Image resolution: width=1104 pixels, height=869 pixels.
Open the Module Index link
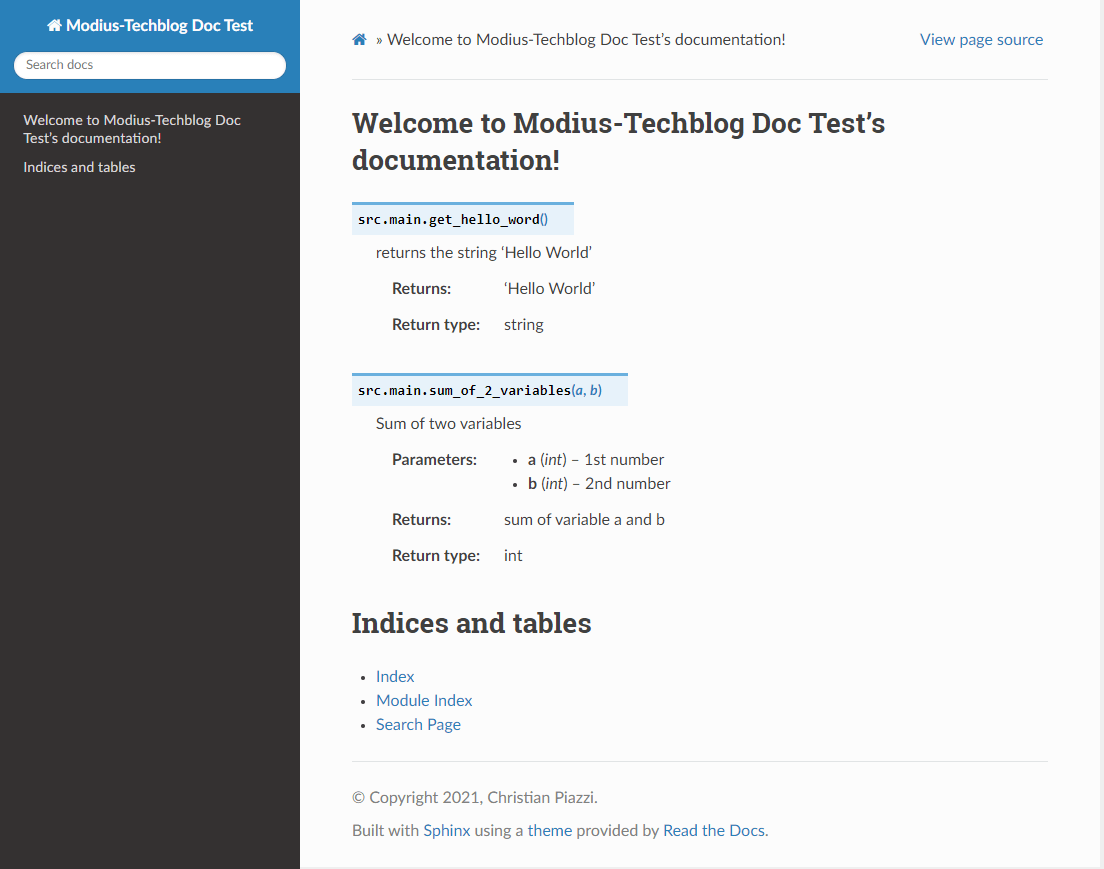[x=424, y=700]
